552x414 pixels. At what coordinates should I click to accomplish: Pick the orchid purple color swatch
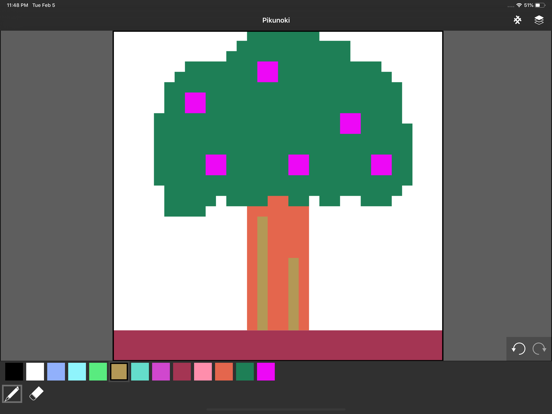(161, 372)
